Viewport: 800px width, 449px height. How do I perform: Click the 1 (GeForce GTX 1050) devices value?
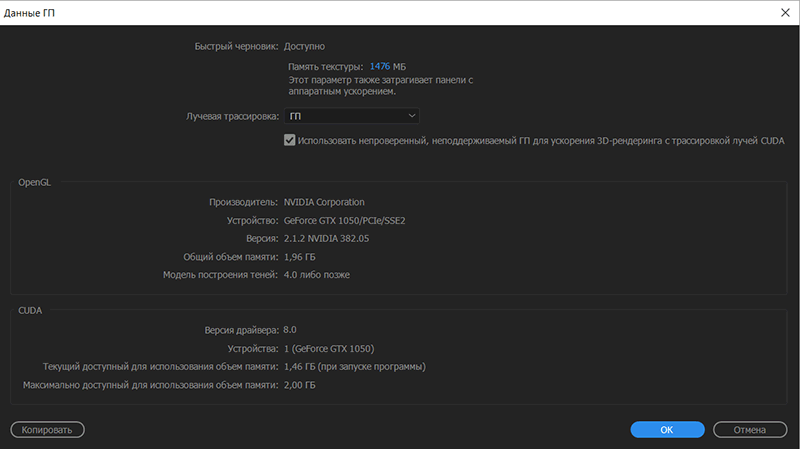tap(329, 348)
